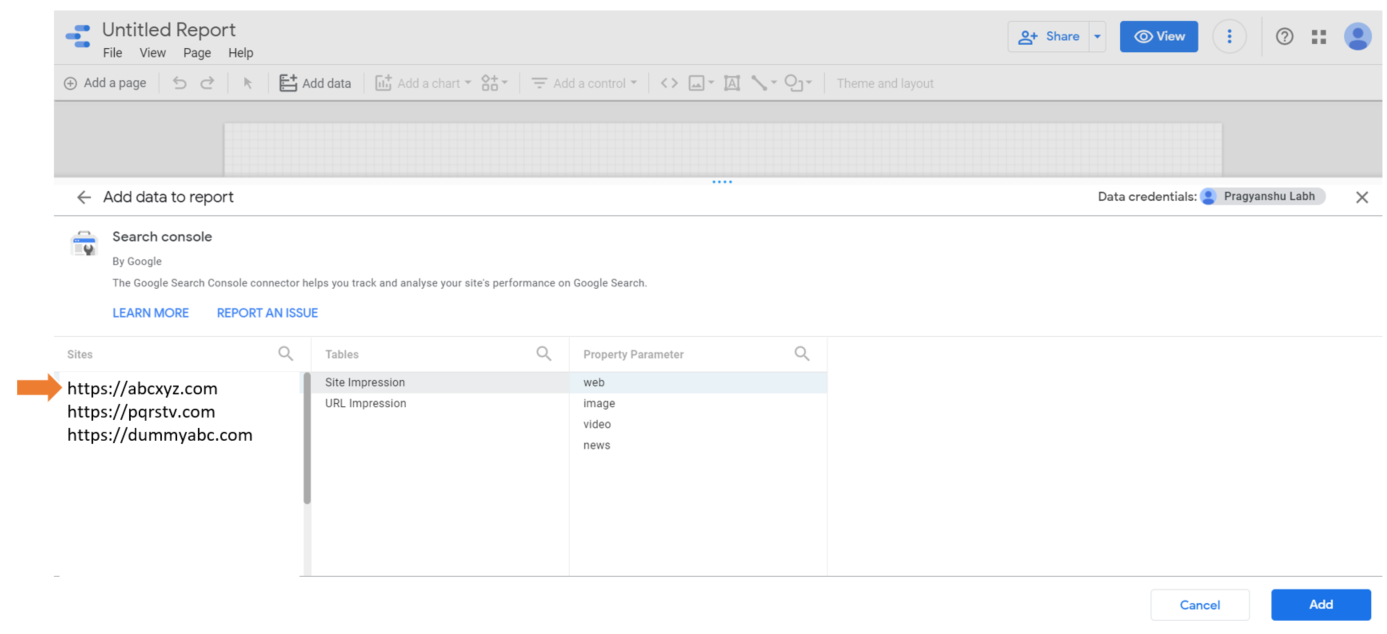1387x634 pixels.
Task: Choose the web property parameter
Action: pos(698,382)
